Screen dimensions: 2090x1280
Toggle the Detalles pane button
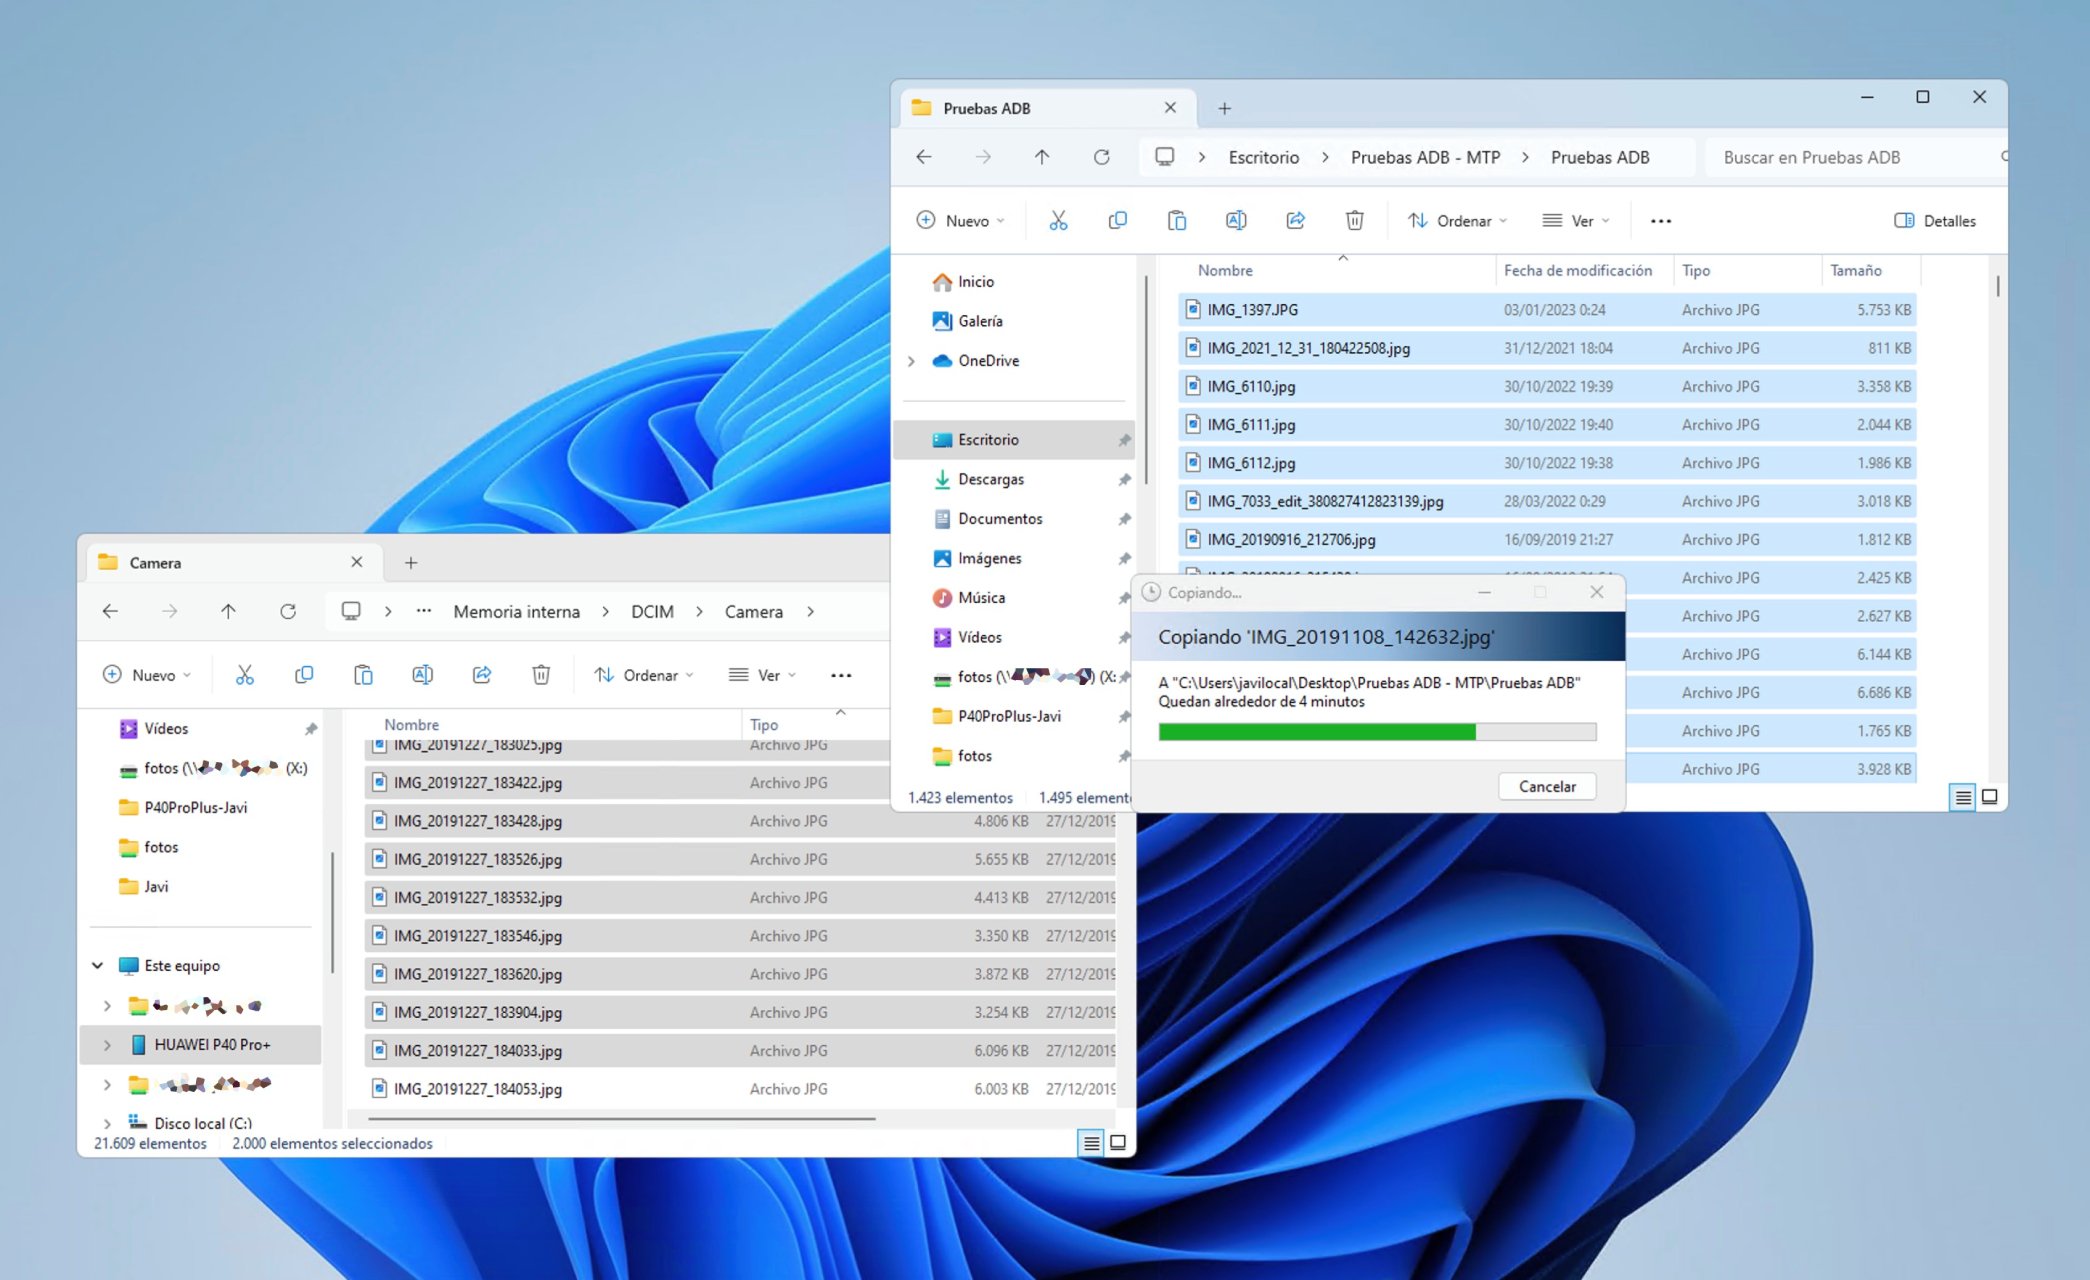pos(1935,221)
